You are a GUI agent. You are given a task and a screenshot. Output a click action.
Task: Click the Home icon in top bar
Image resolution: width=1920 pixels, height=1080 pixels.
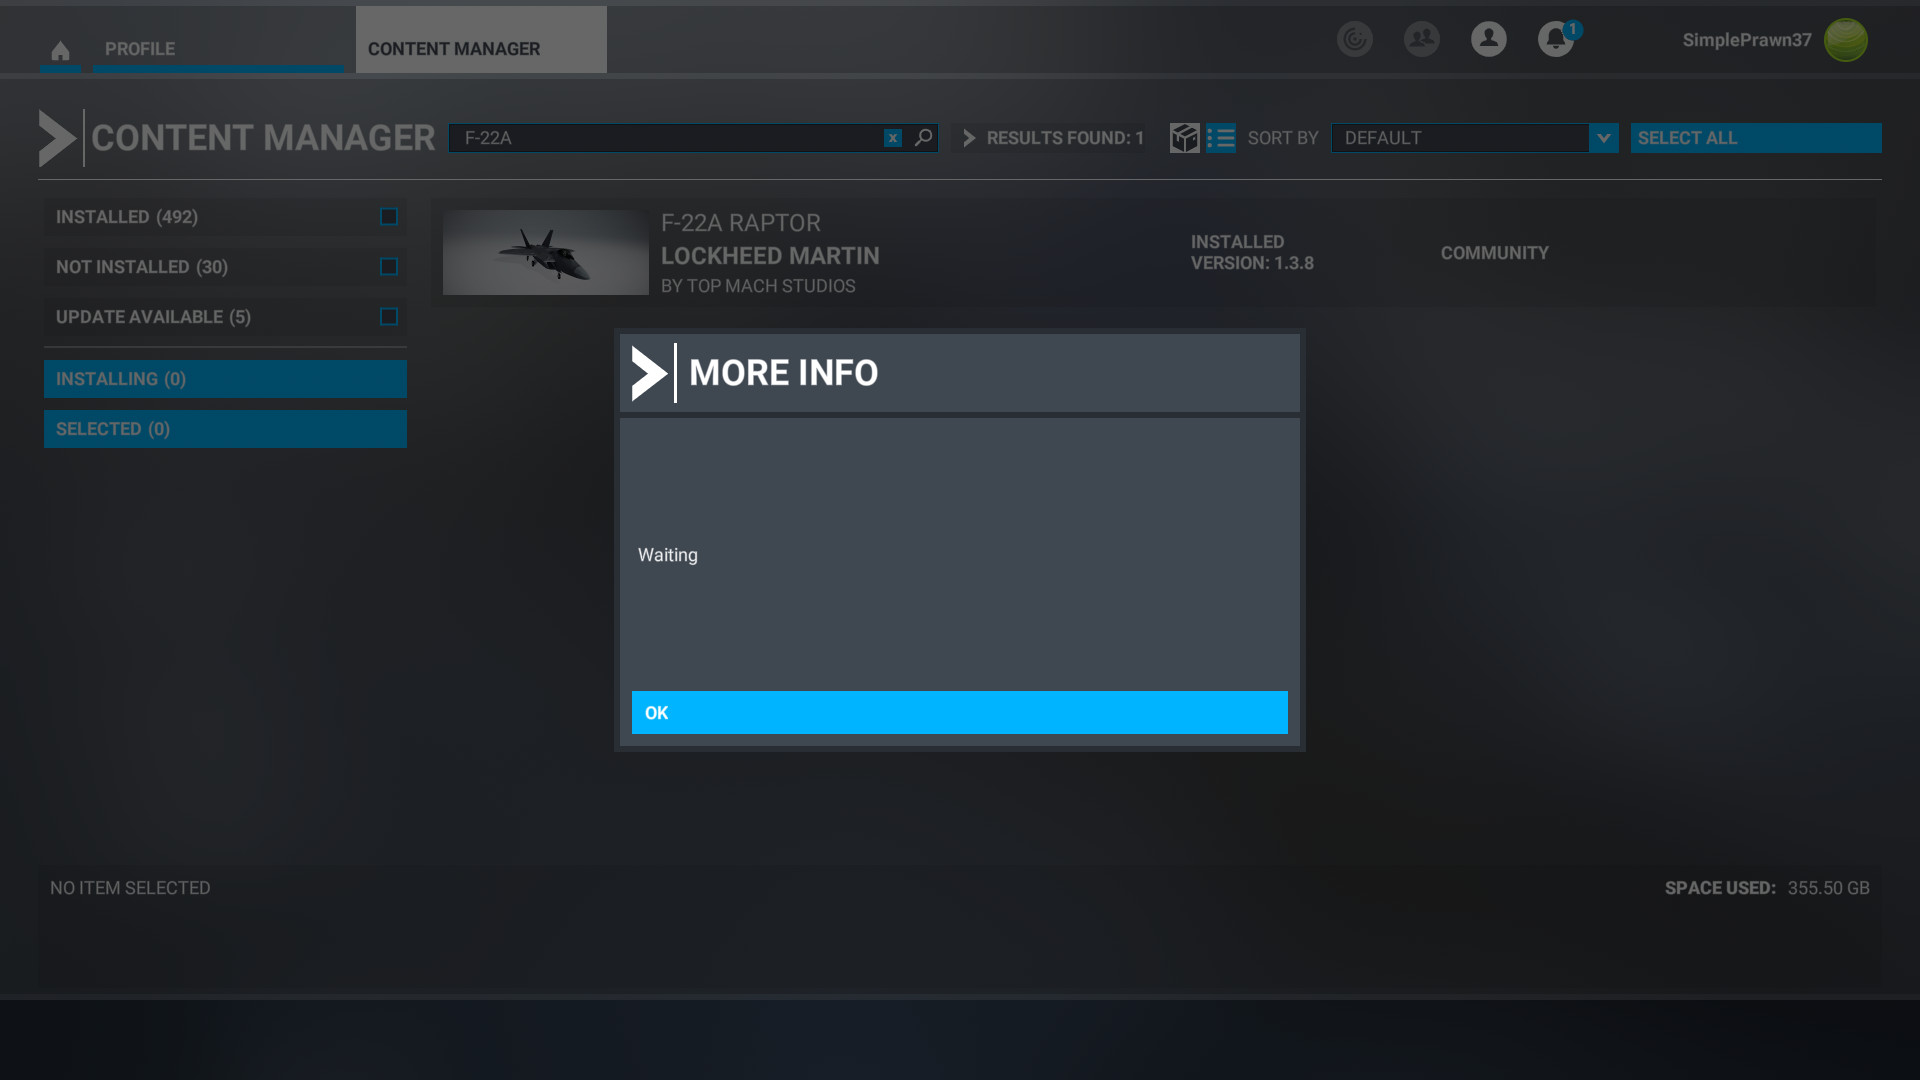click(60, 50)
